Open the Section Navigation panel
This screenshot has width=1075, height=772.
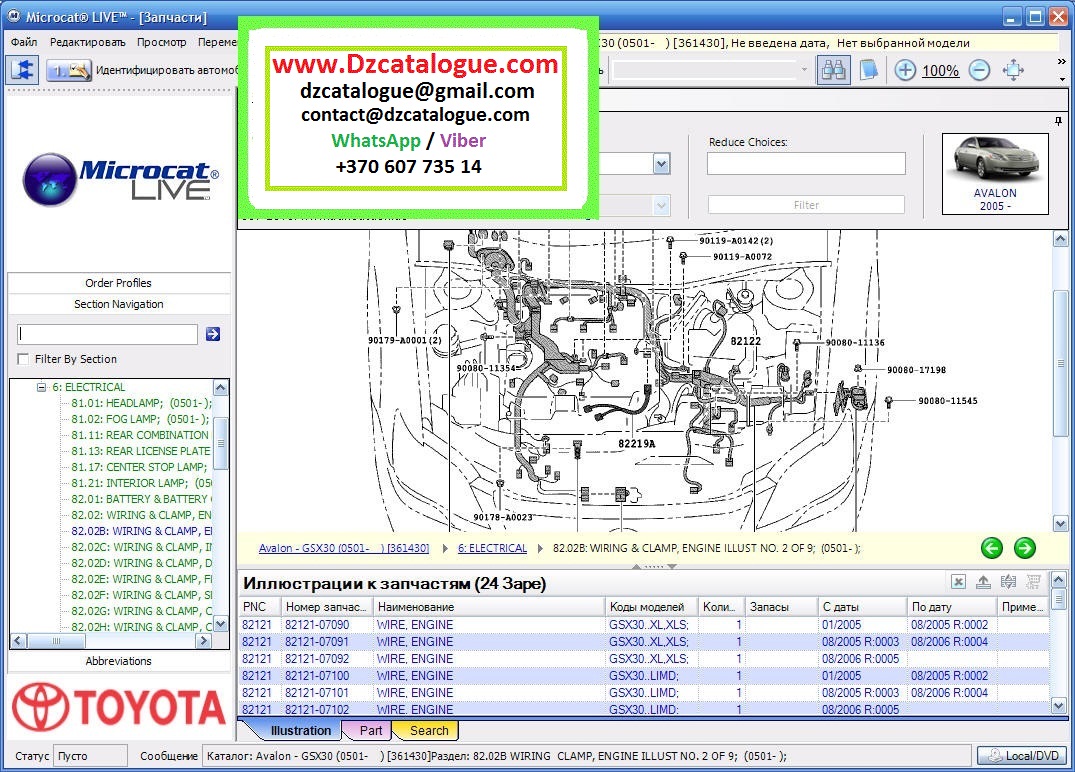click(119, 304)
